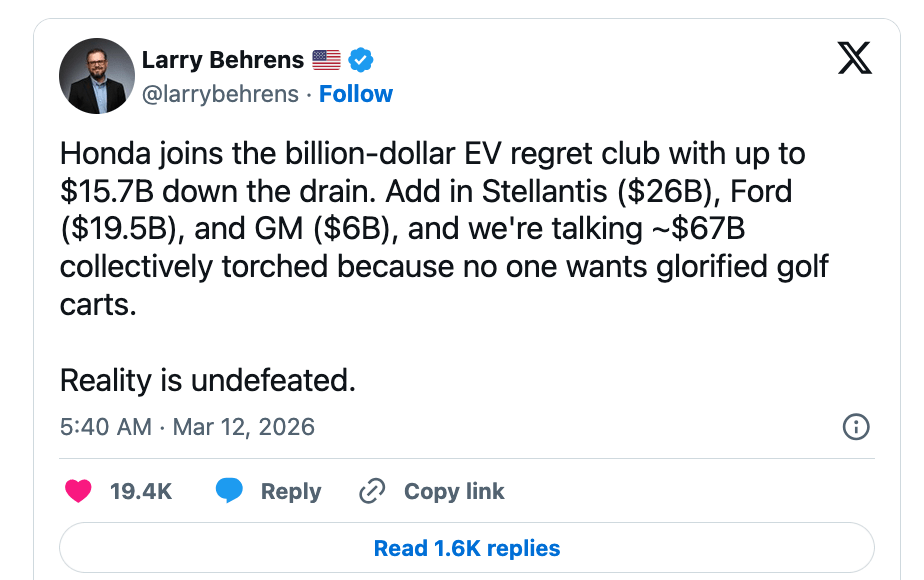This screenshot has height=580, width=924.
Task: Click the blue reply bubble icon
Action: pos(229,491)
